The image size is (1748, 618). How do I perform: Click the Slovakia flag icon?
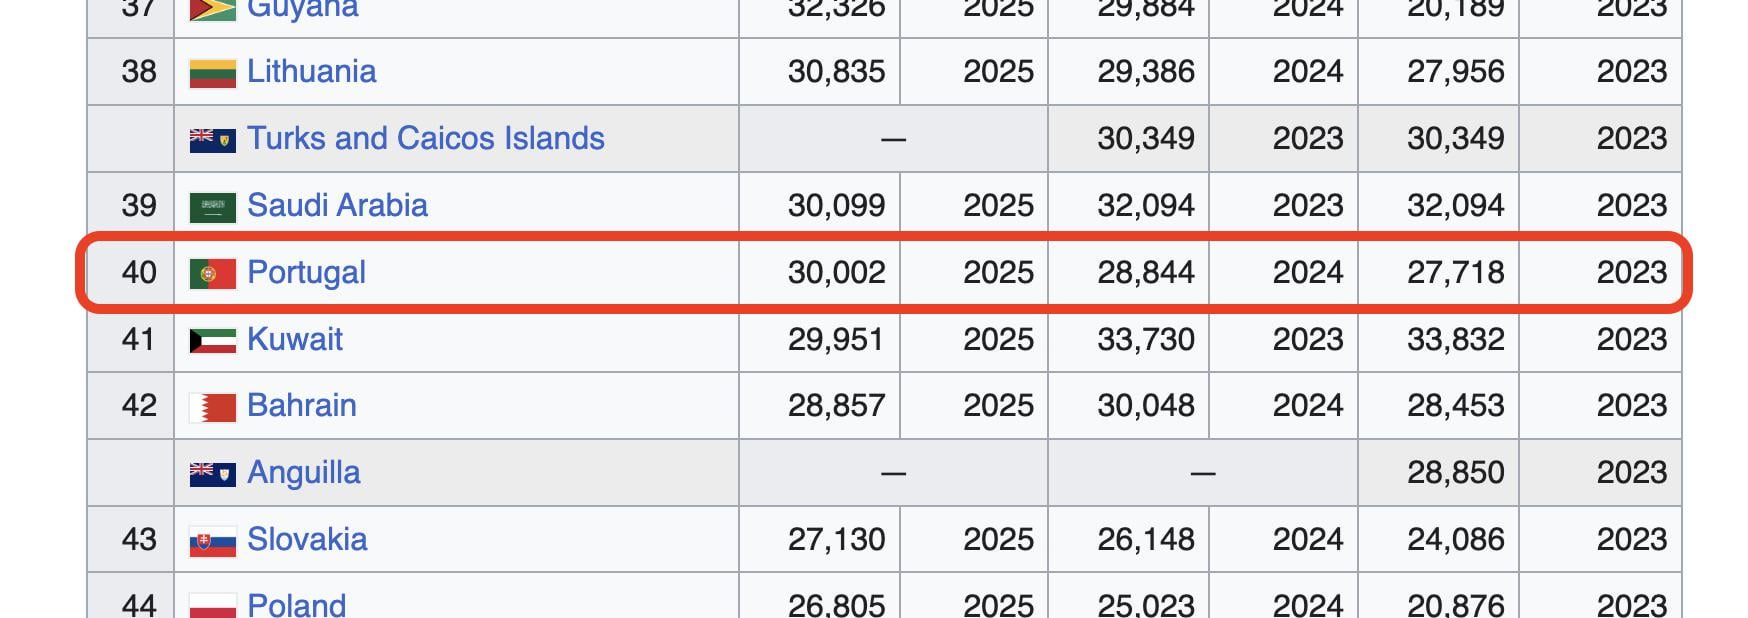click(x=212, y=541)
